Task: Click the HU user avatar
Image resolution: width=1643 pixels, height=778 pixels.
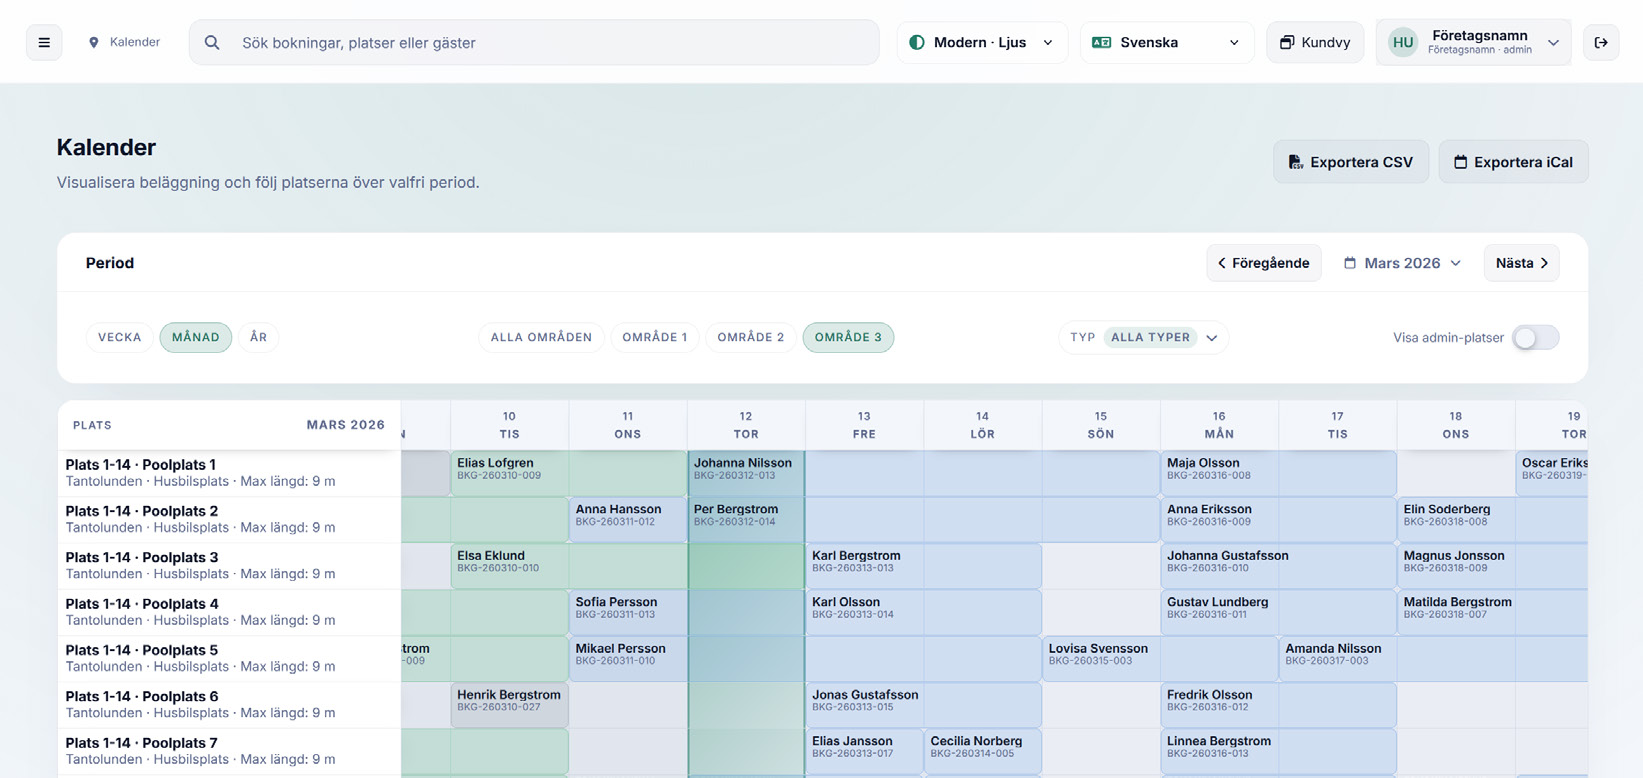Action: pyautogui.click(x=1402, y=42)
